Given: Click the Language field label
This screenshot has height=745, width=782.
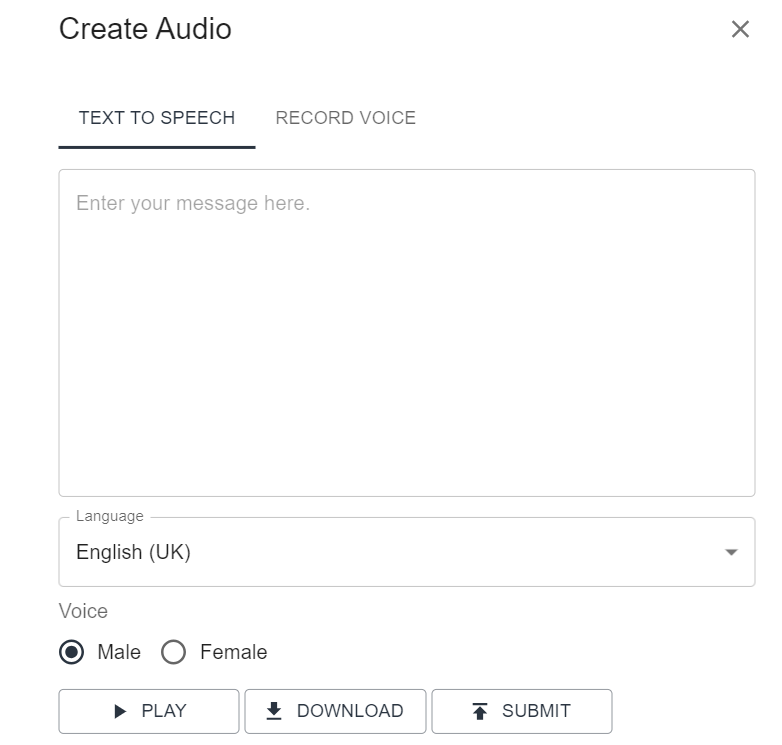Looking at the screenshot, I should (110, 517).
